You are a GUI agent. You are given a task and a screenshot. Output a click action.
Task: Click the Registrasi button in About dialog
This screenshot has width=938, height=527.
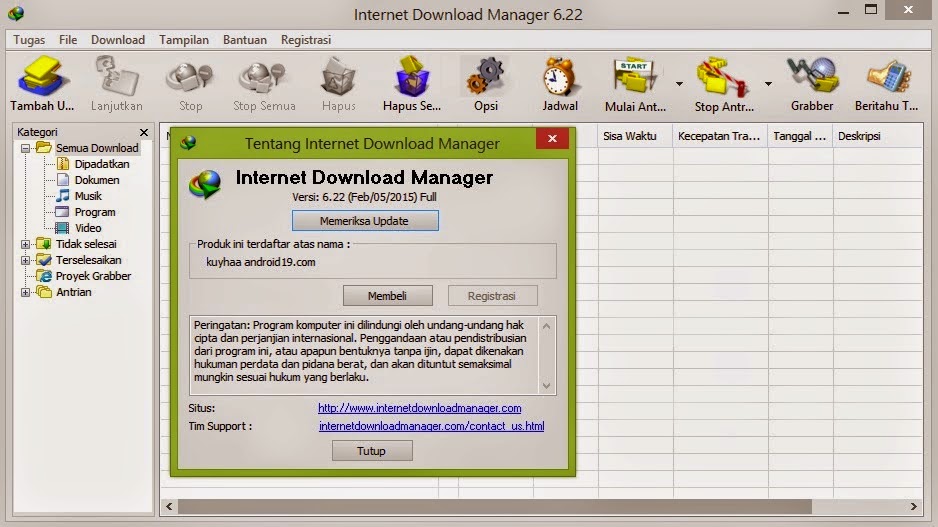[492, 296]
